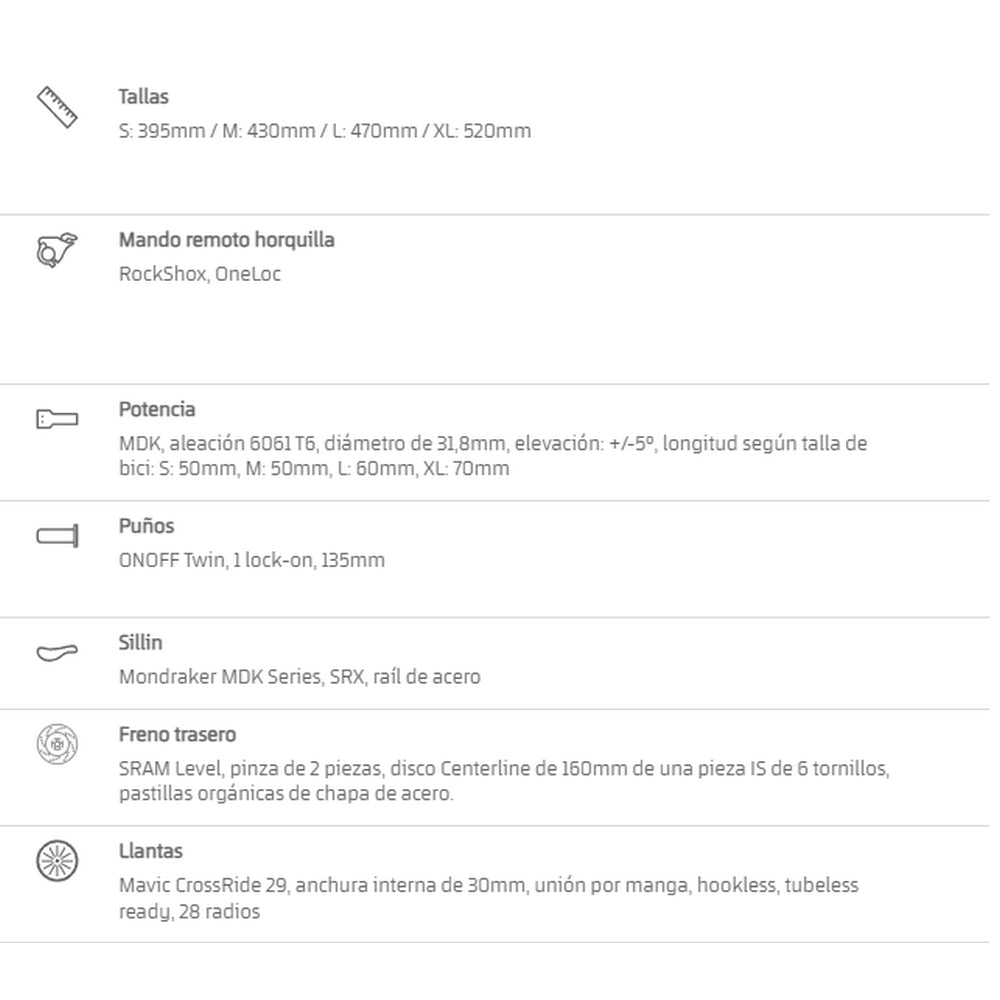The width and height of the screenshot is (1000, 1000).
Task: Click the saddle icon beside Sillin
Action: [57, 652]
